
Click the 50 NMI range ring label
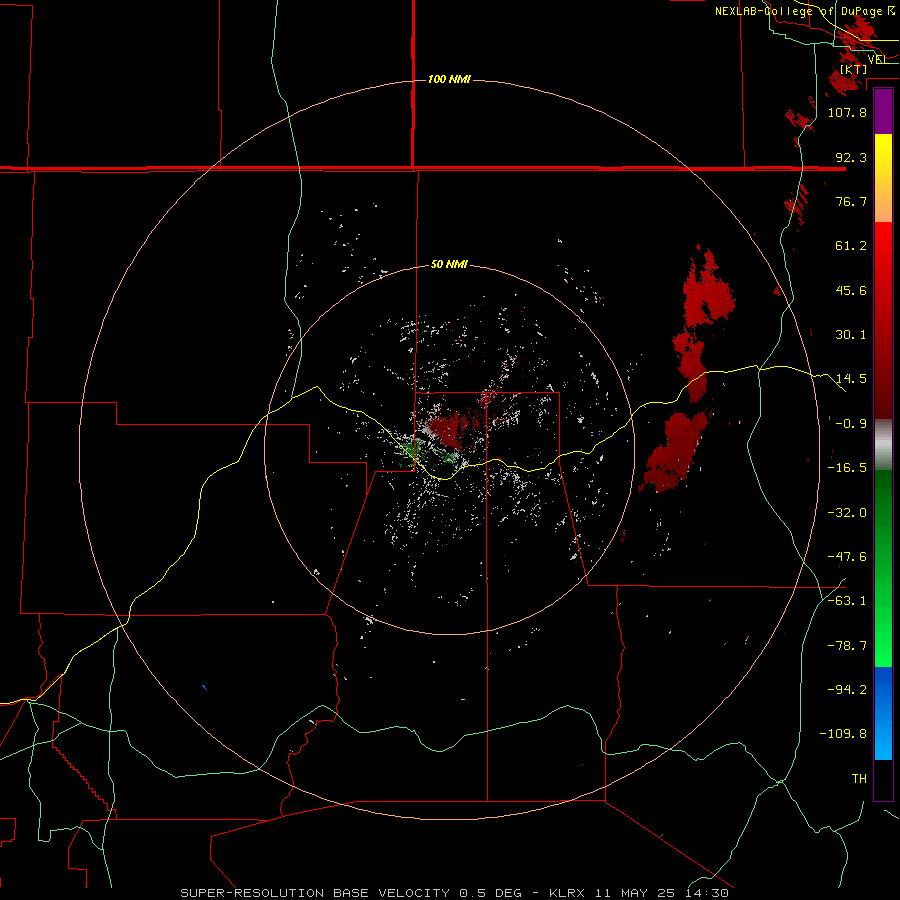click(449, 265)
